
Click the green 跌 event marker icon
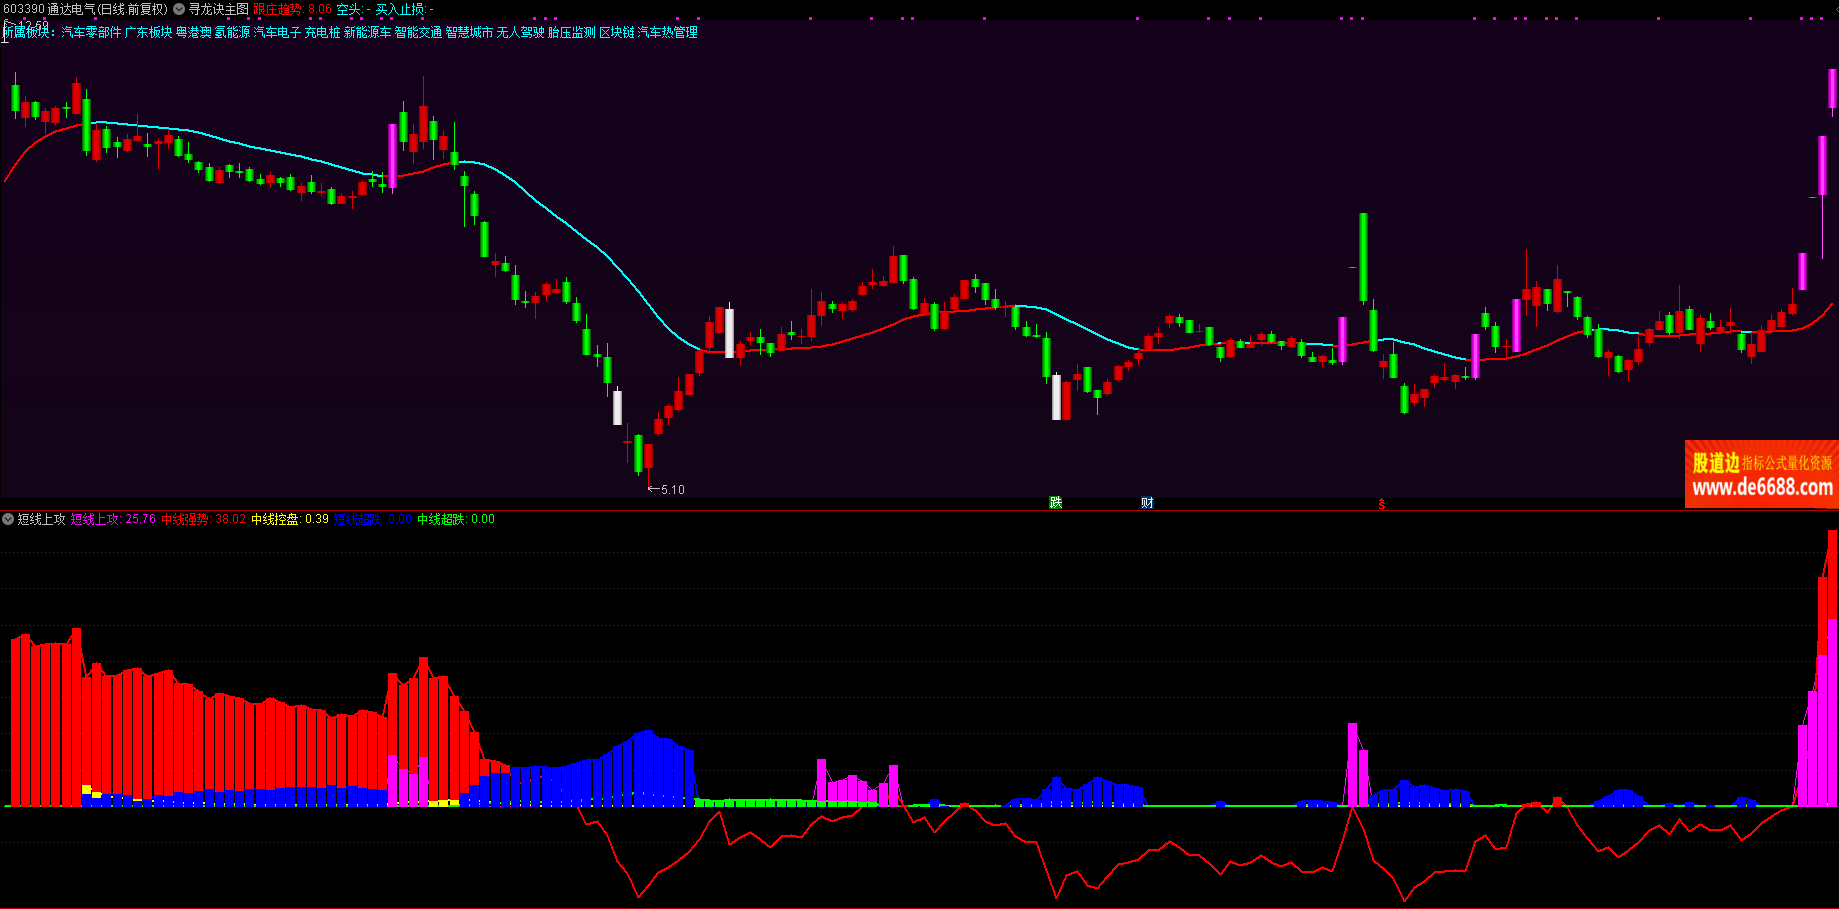click(1055, 502)
